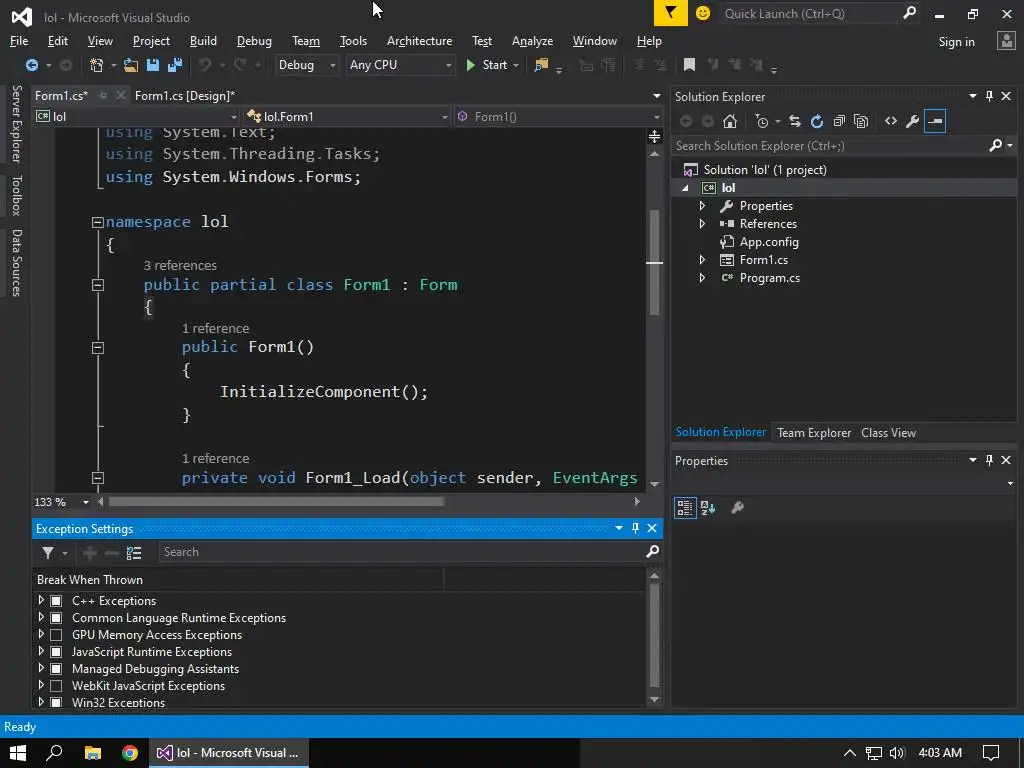Click the yellow notifications flag icon
The image size is (1024, 768).
click(x=671, y=13)
